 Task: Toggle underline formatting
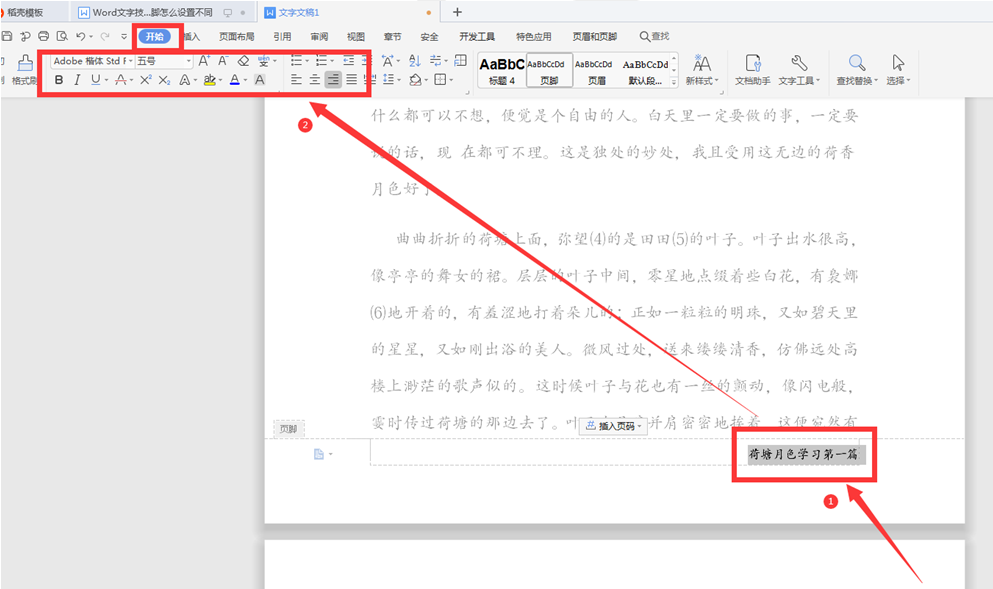click(x=96, y=80)
